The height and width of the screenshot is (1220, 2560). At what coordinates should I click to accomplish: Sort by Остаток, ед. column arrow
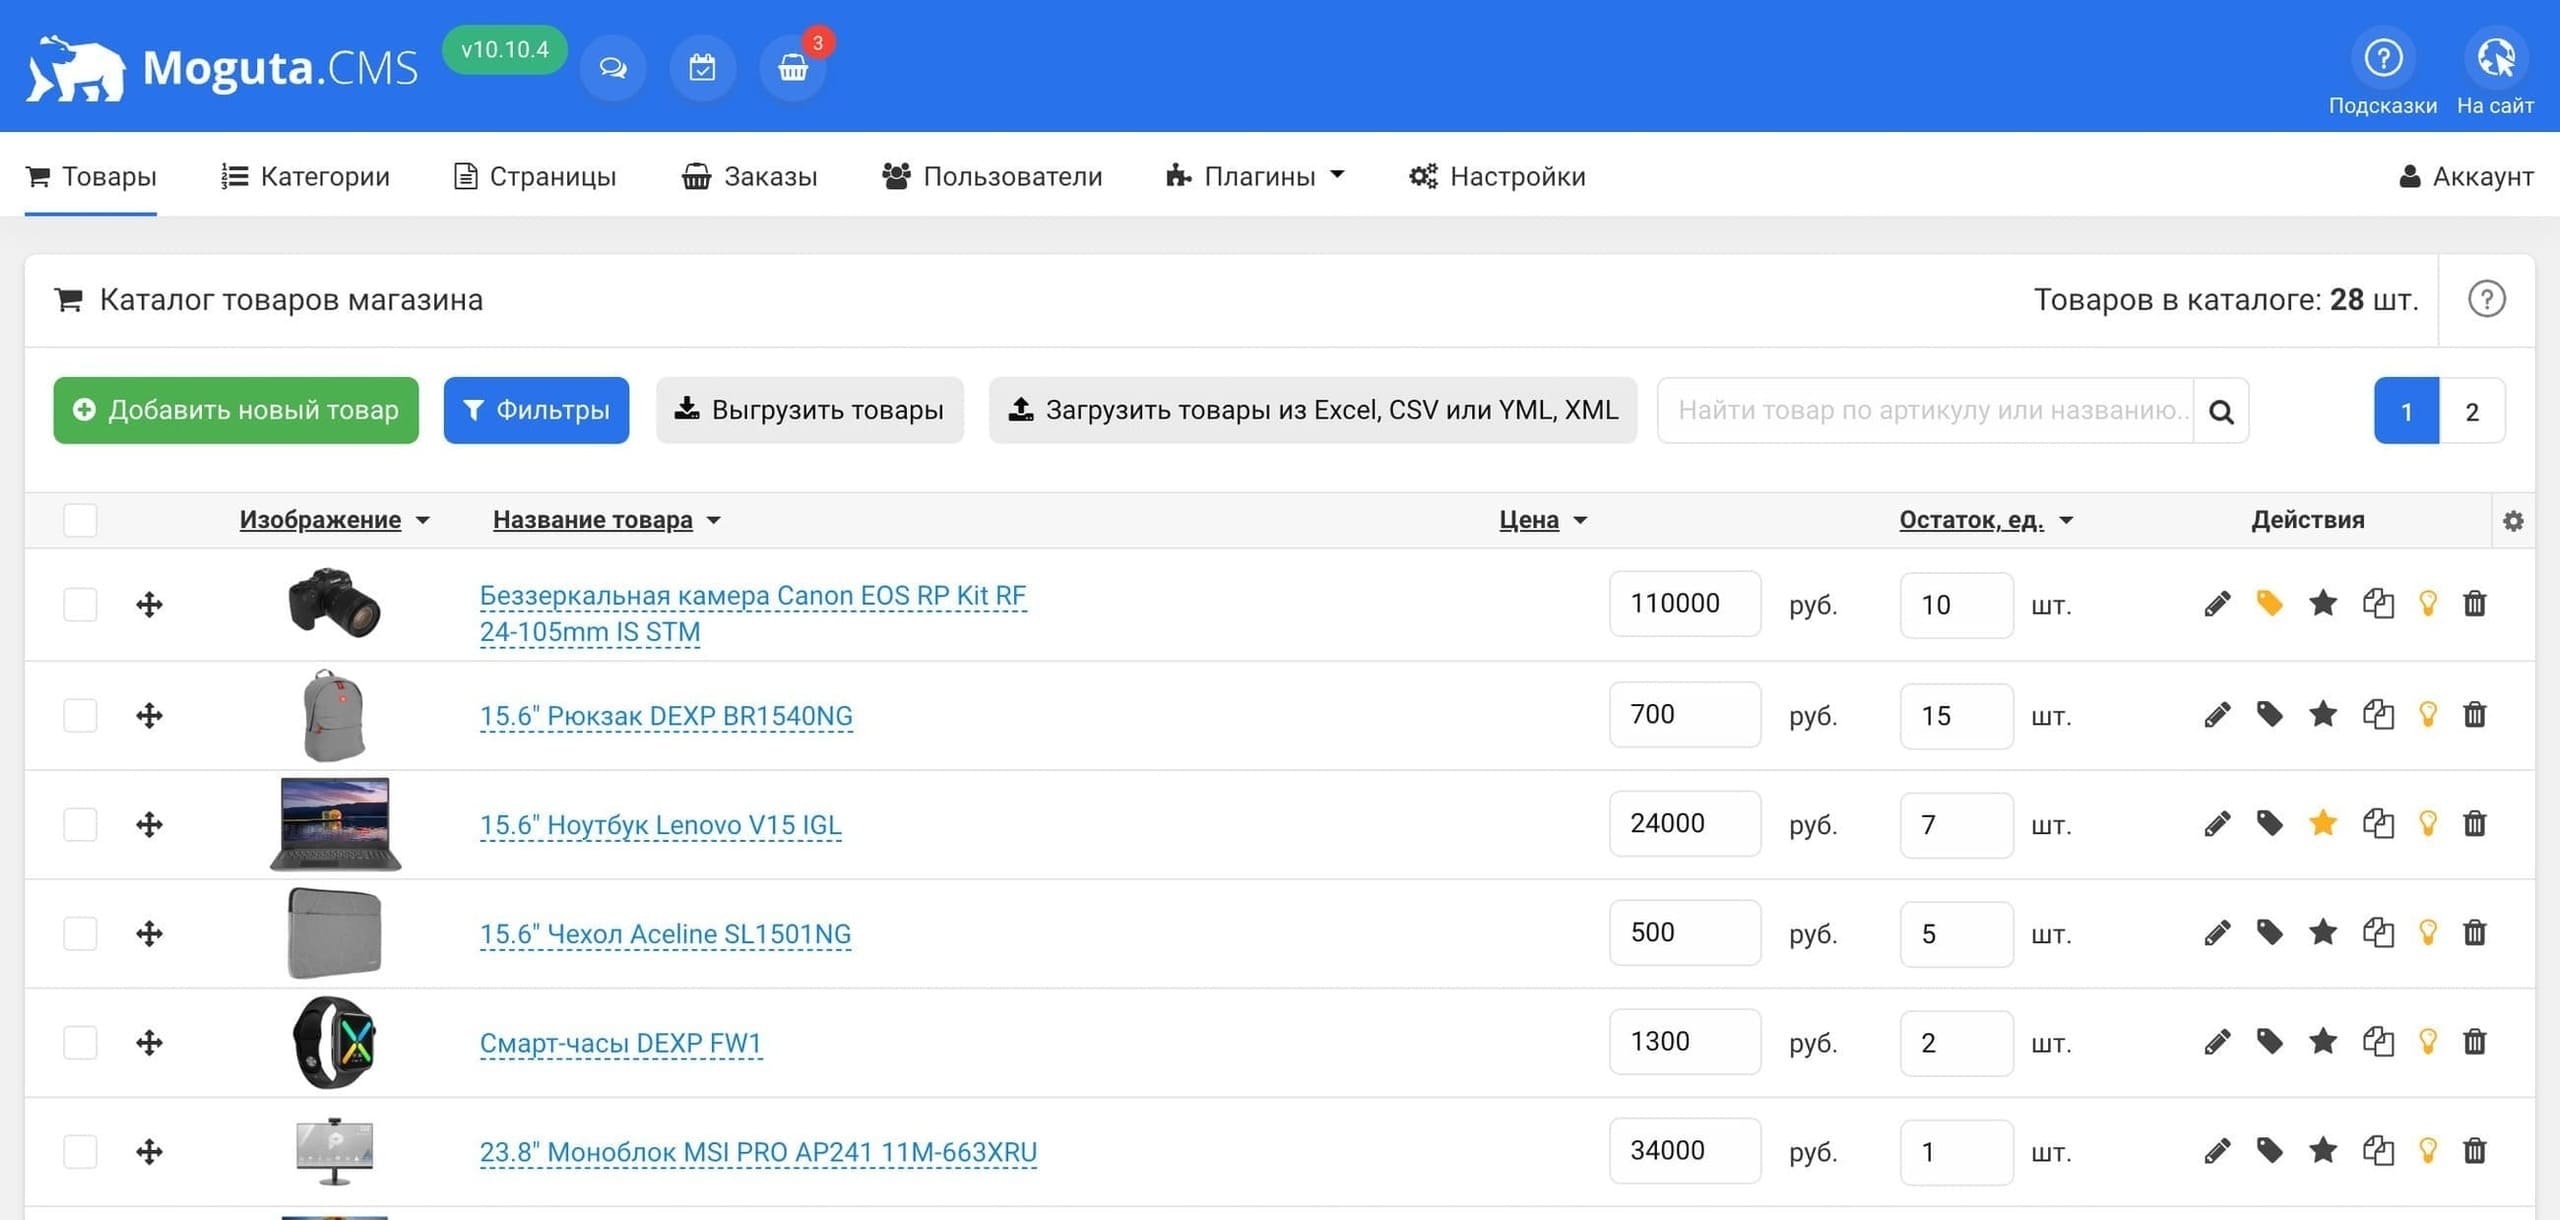point(1985,520)
